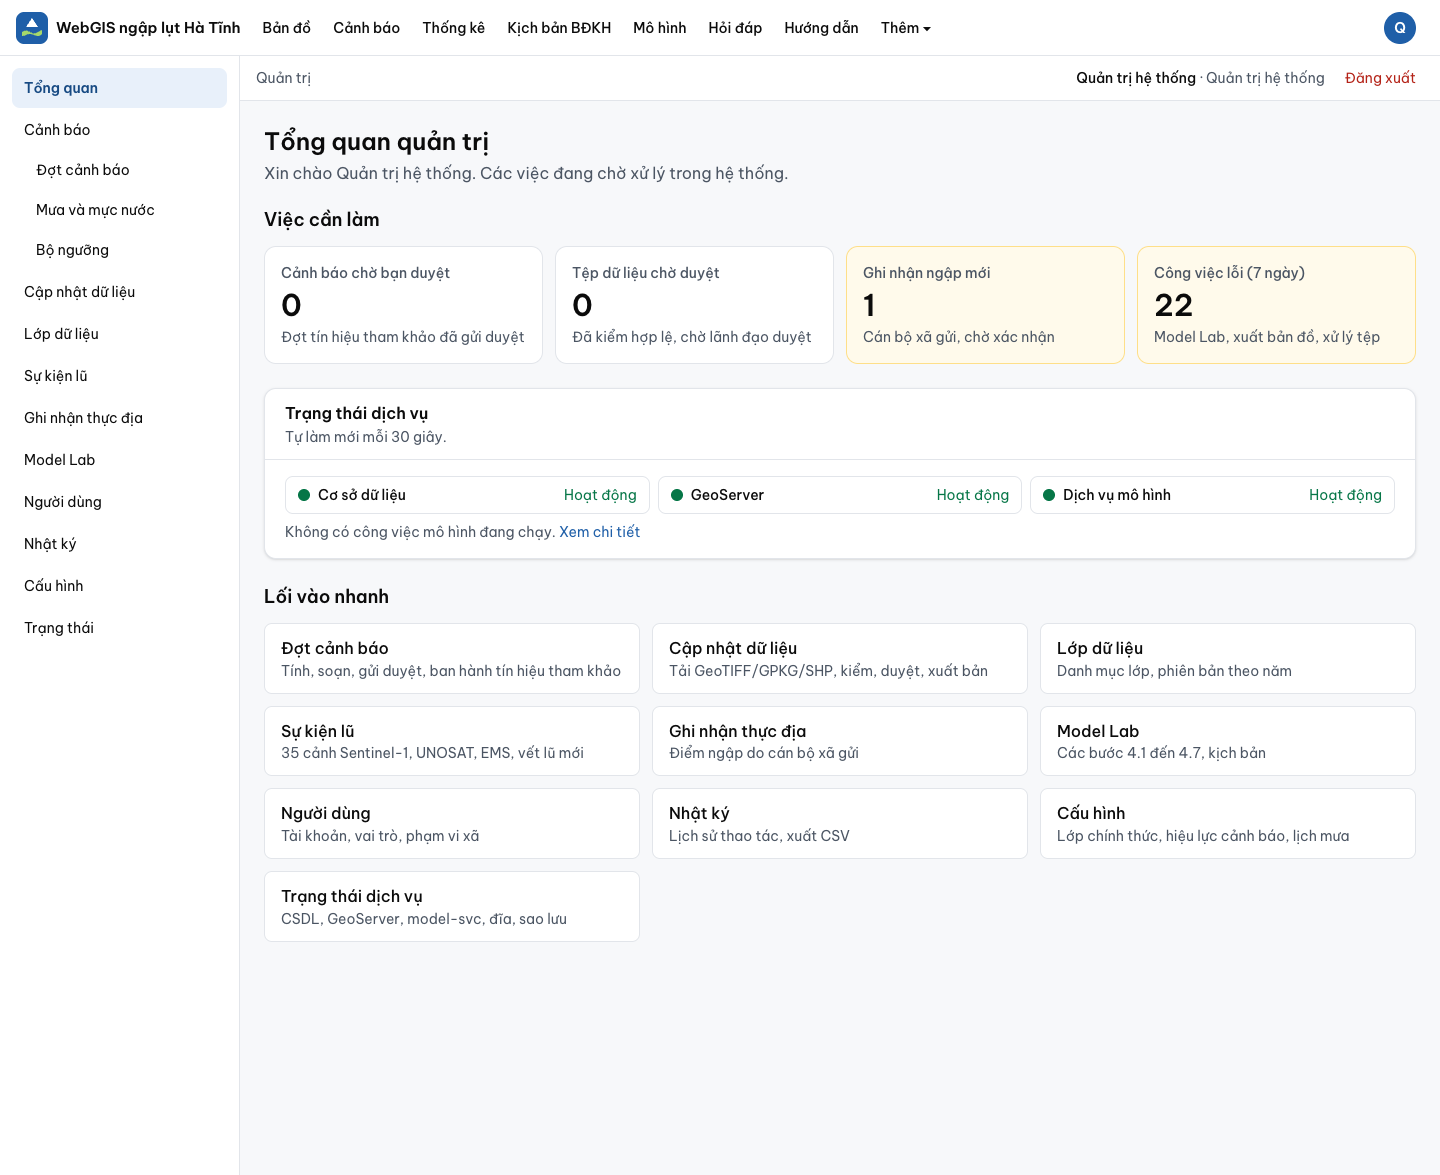Open the Cấu hình quick-access card

tap(1228, 824)
